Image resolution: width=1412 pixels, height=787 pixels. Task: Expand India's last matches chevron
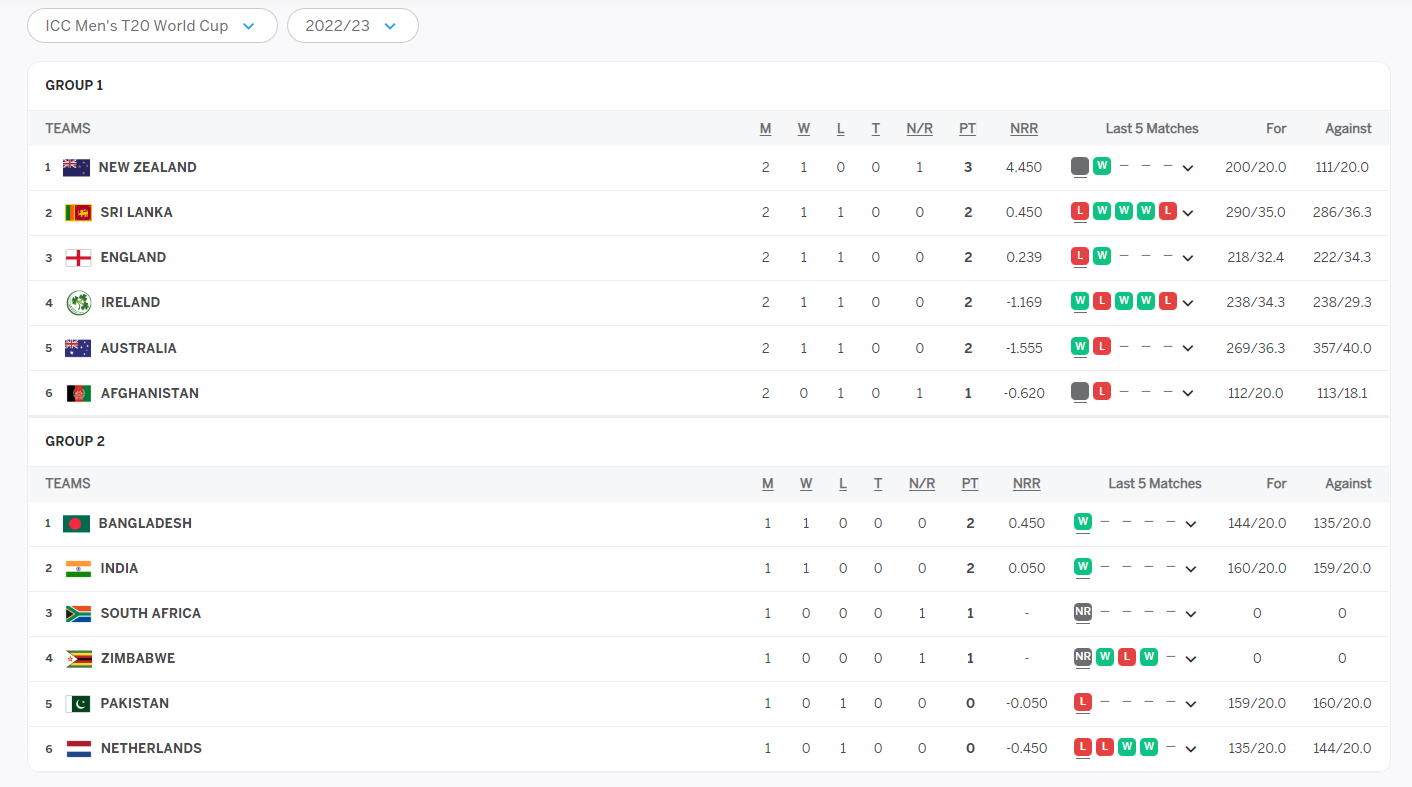click(x=1190, y=569)
